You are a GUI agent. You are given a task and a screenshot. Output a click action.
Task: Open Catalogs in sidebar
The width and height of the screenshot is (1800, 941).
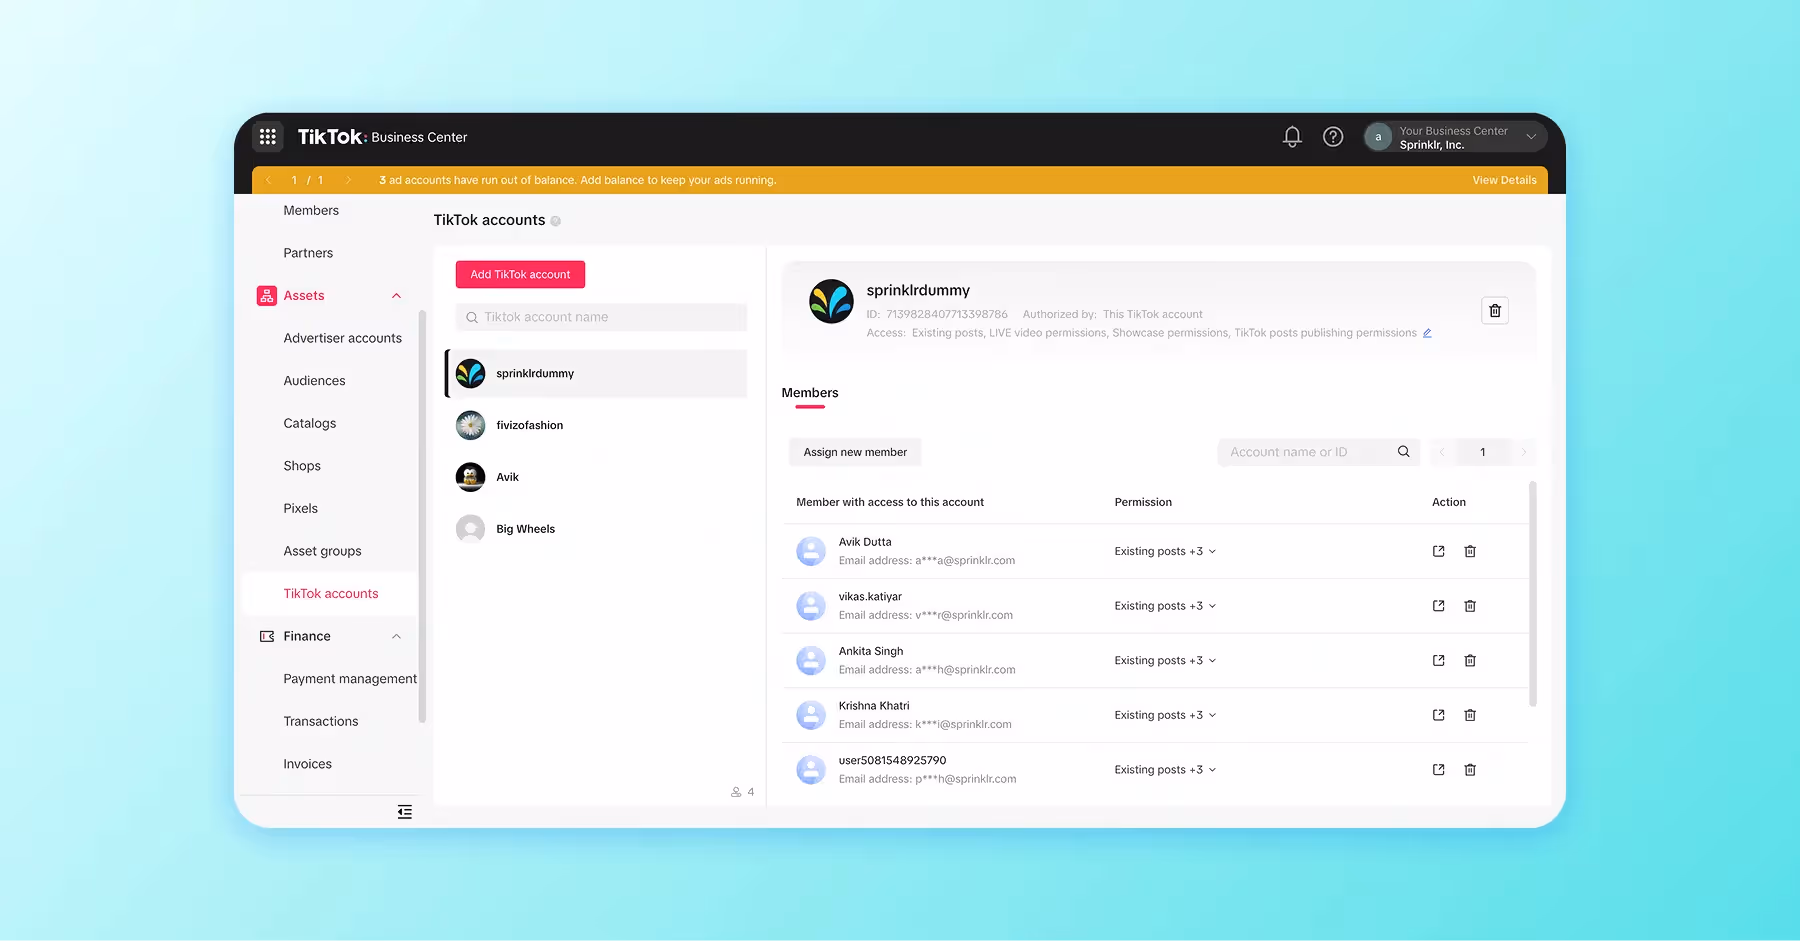coord(309,424)
